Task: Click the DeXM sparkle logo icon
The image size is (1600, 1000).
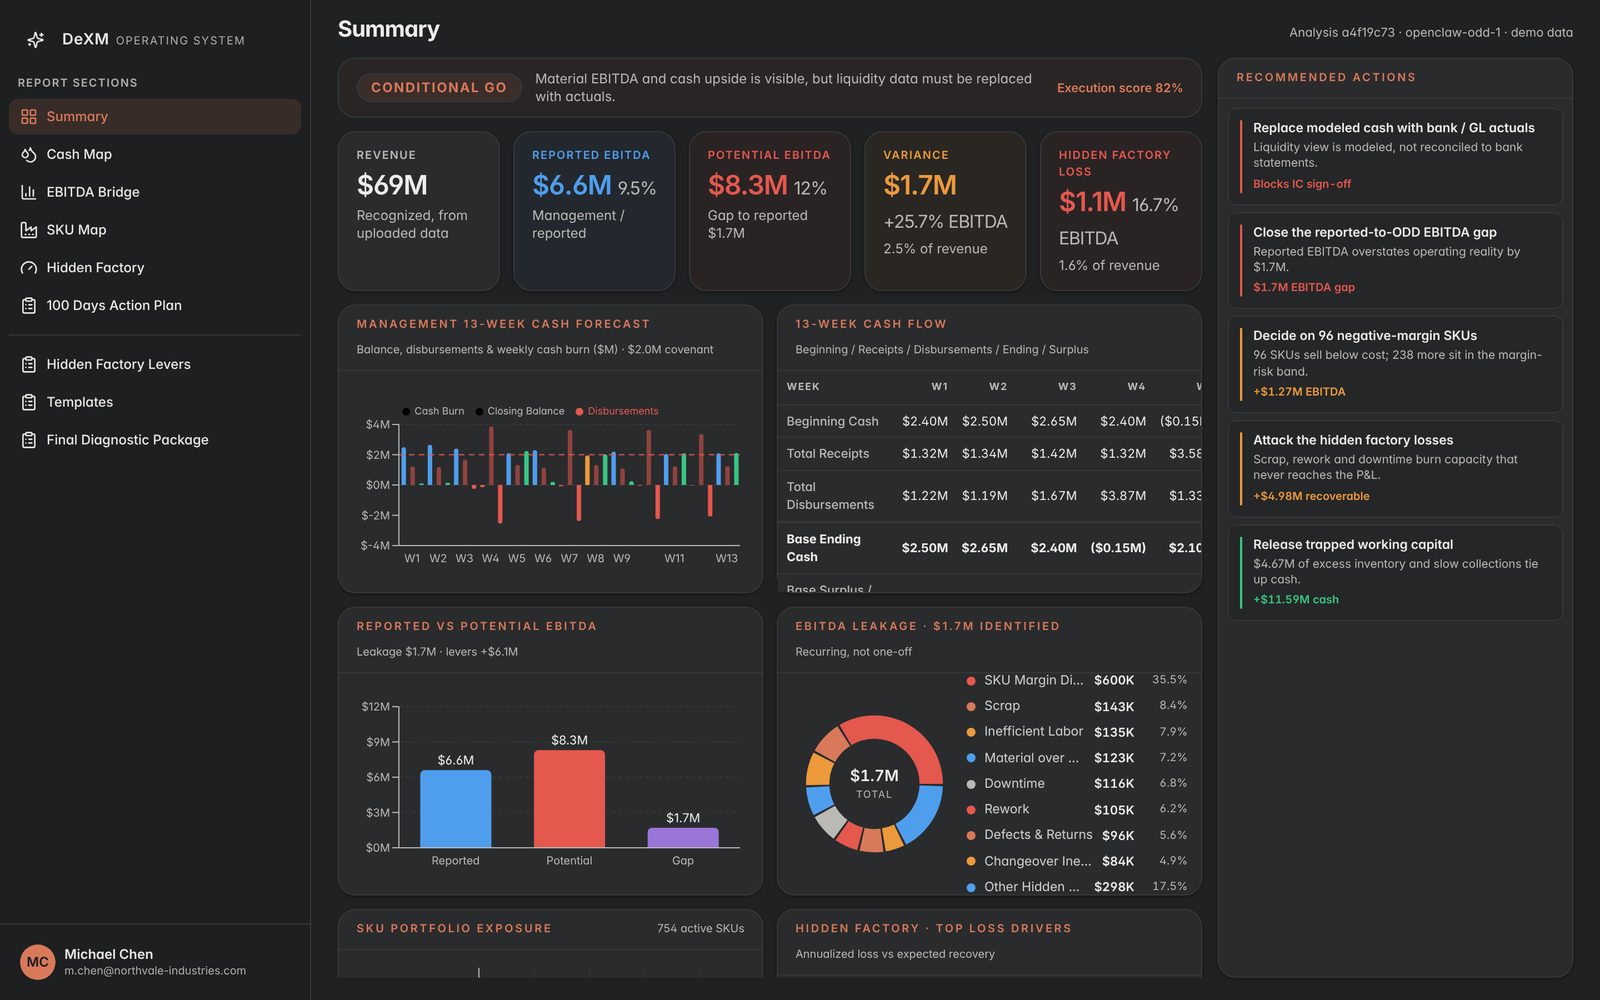Action: 36,40
